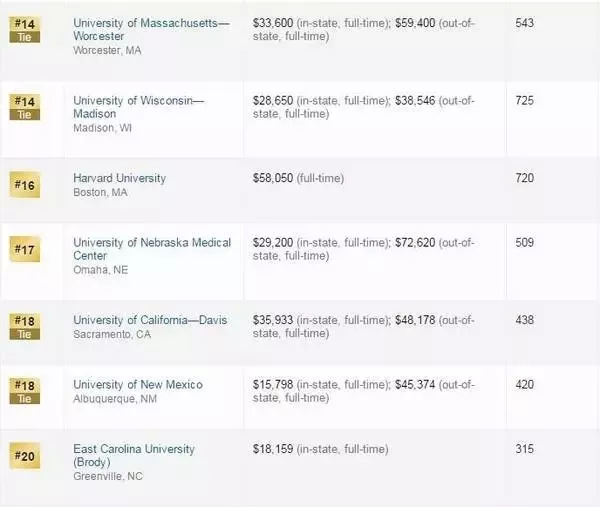Click the #17 rank badge for Nebraska
Screen dimensions: 600x507
pyautogui.click(x=25, y=249)
